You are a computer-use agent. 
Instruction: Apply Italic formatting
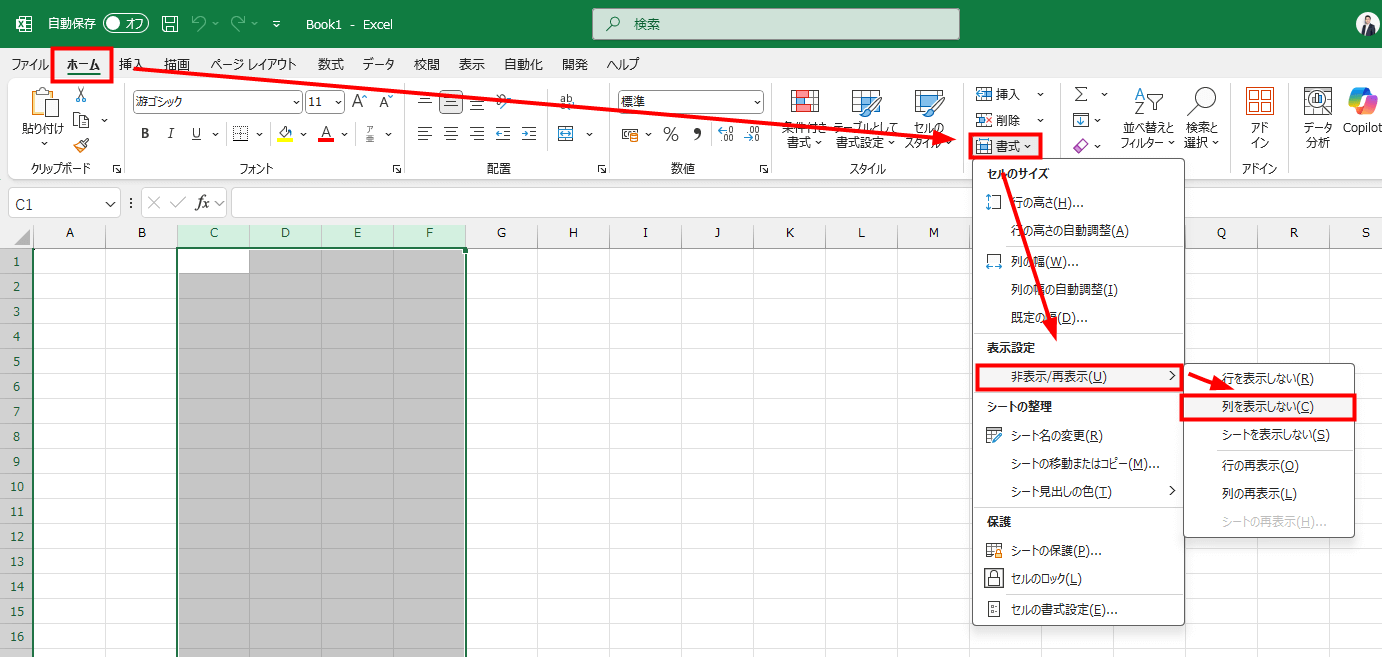pos(170,134)
